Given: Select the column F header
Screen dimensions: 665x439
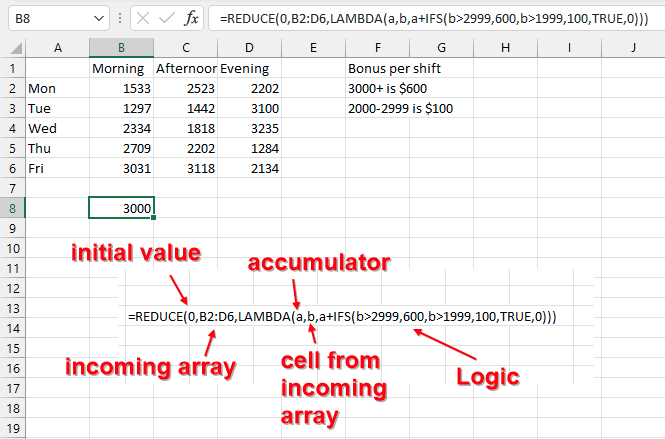Looking at the screenshot, I should point(377,47).
